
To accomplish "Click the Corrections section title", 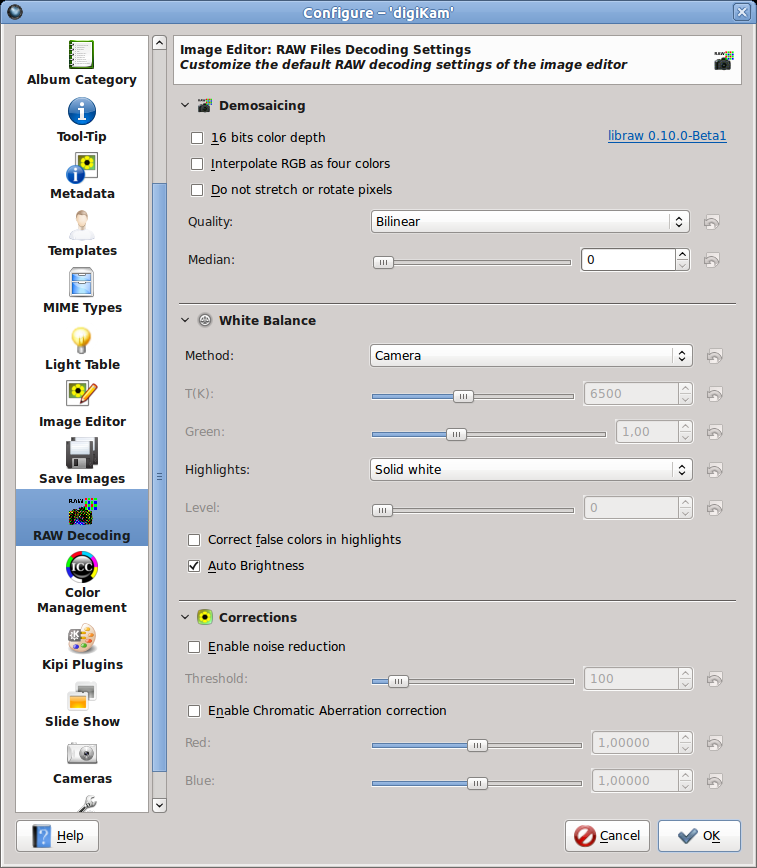I will [x=258, y=617].
